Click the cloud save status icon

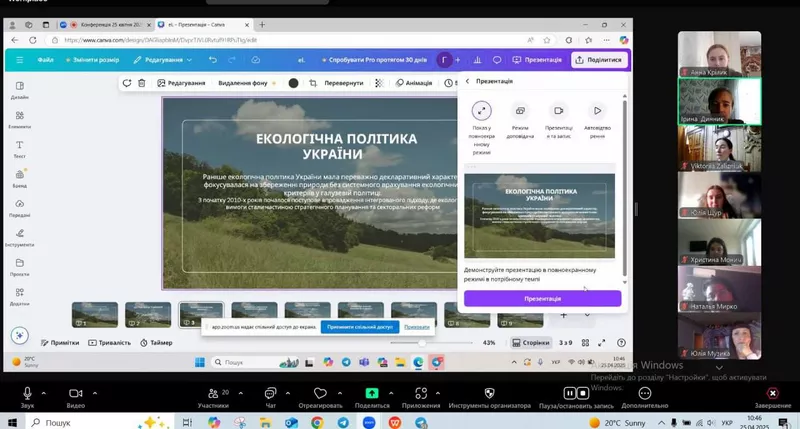pos(256,60)
